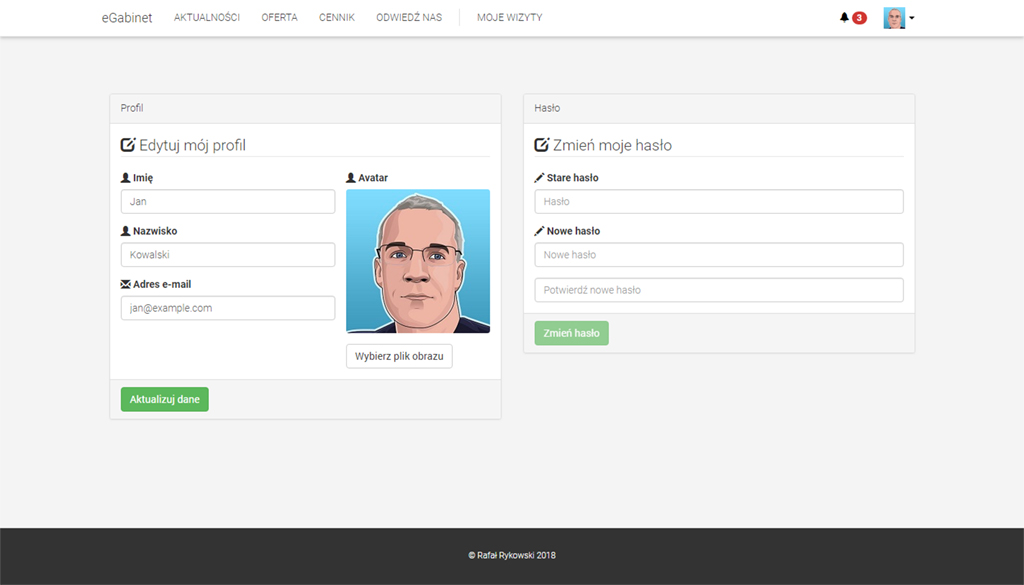The height and width of the screenshot is (585, 1024).
Task: Click the edit icon beside Zmień moje hasło
Action: [542, 145]
